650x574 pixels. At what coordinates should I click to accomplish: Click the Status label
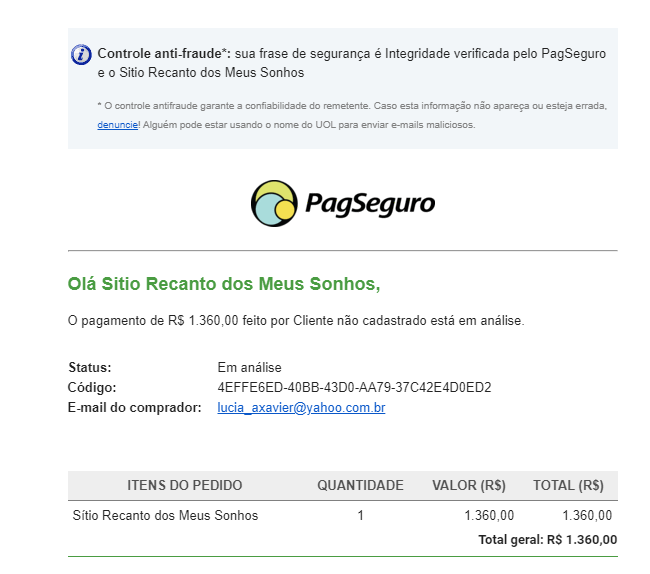[x=90, y=368]
